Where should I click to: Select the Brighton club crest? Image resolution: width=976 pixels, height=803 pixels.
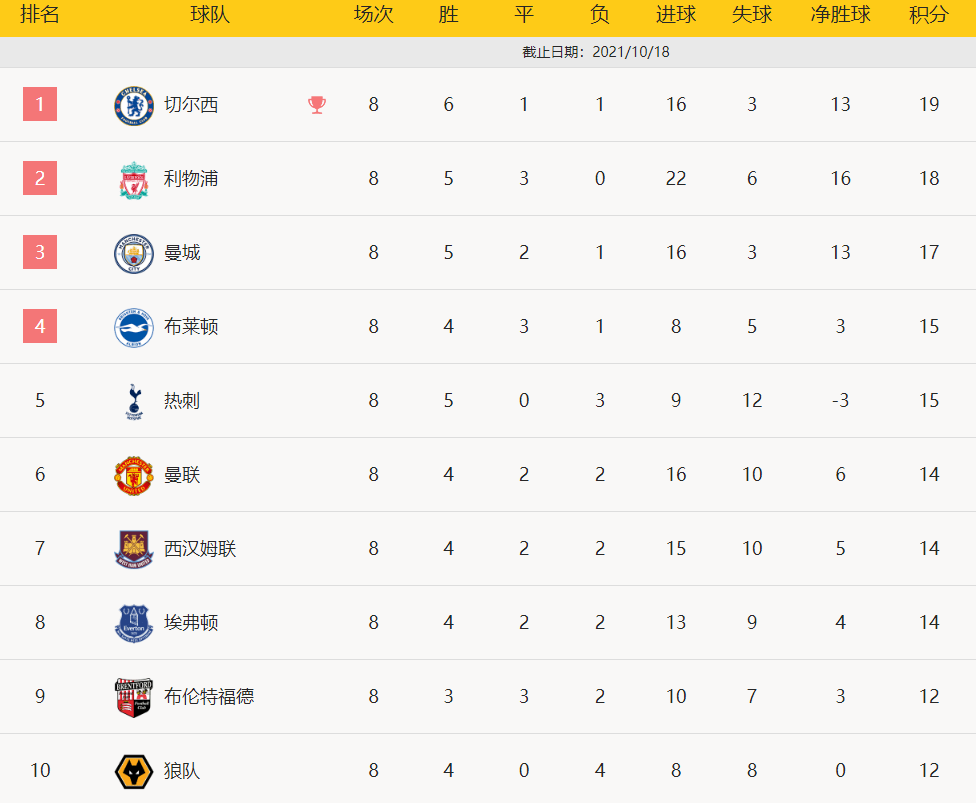(134, 327)
